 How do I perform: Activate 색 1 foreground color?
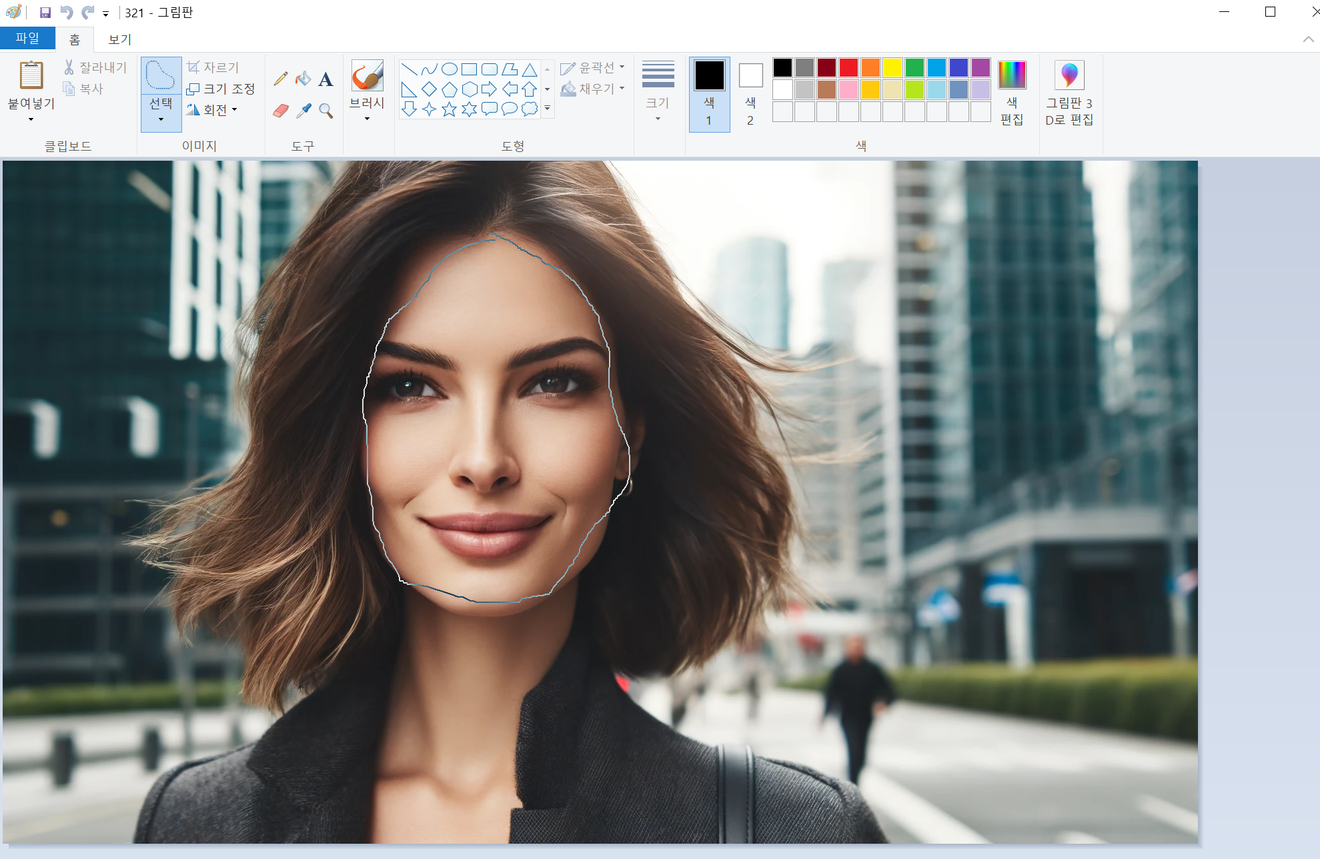[x=709, y=94]
